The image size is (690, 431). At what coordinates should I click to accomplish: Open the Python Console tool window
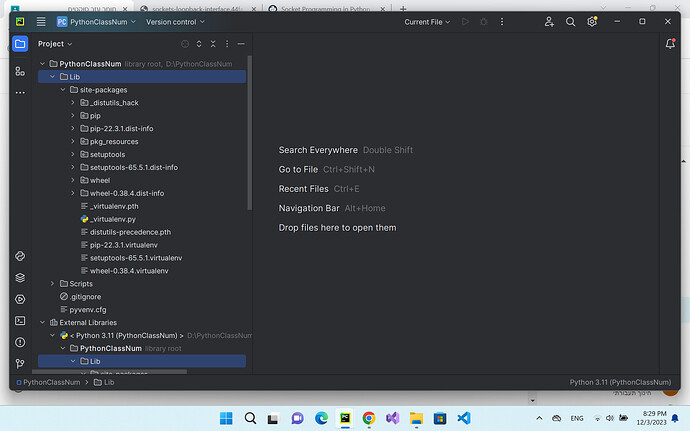point(20,256)
